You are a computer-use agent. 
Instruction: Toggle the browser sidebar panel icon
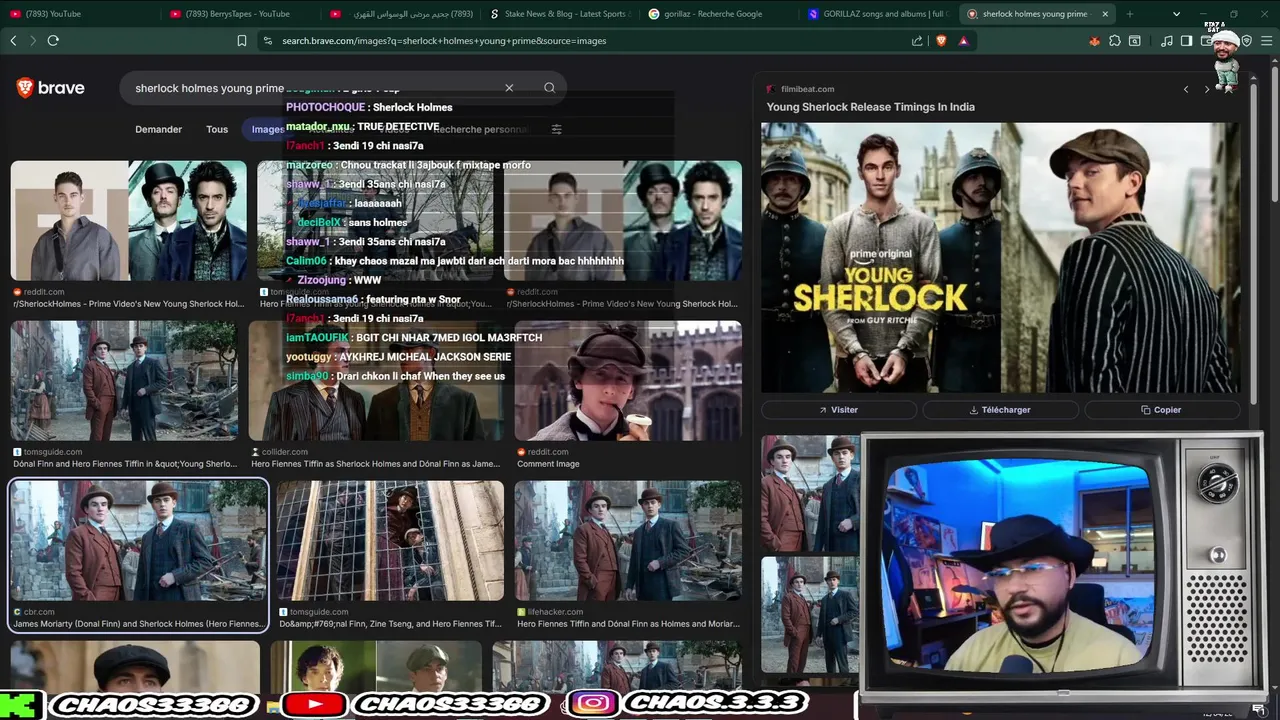click(x=1186, y=41)
